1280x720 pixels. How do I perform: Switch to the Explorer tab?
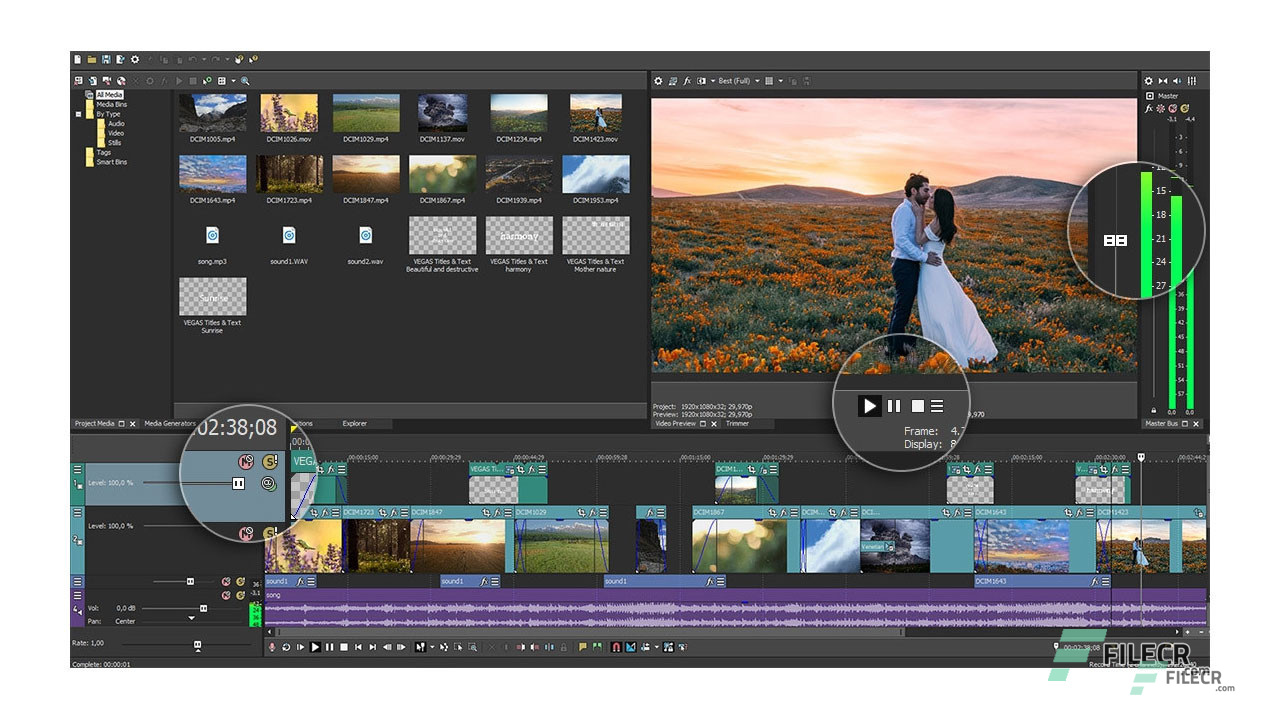tap(354, 424)
